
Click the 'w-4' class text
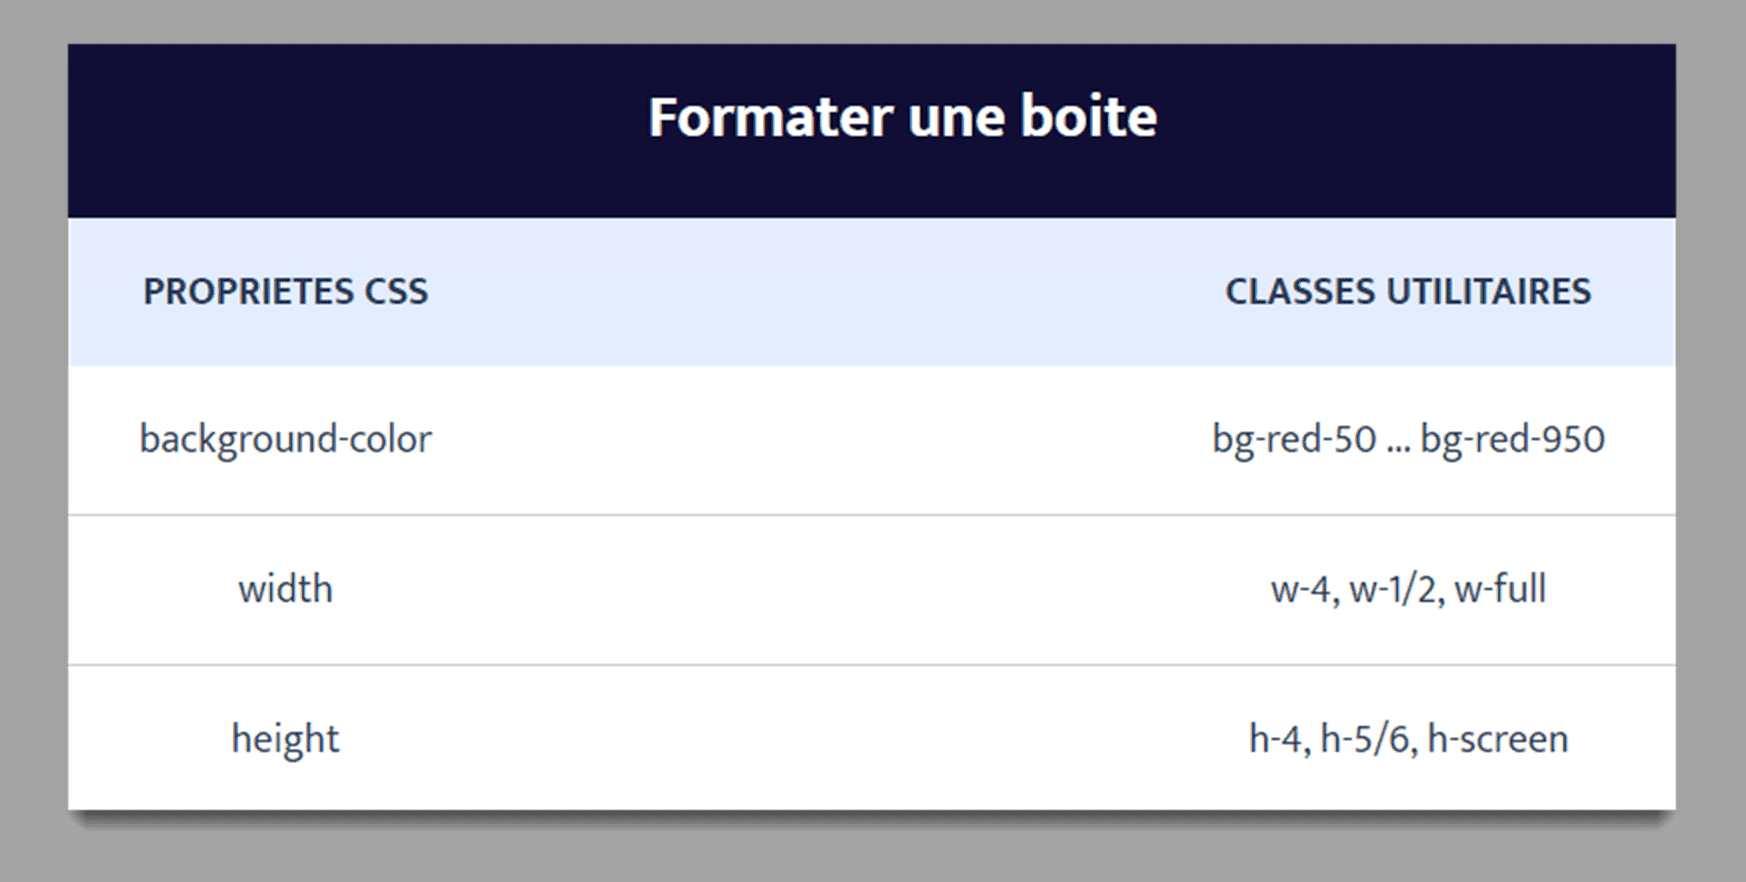coord(1301,589)
